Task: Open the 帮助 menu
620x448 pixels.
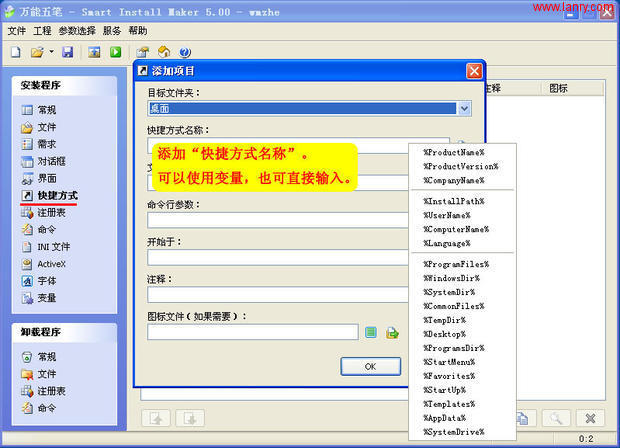Action: [138, 31]
